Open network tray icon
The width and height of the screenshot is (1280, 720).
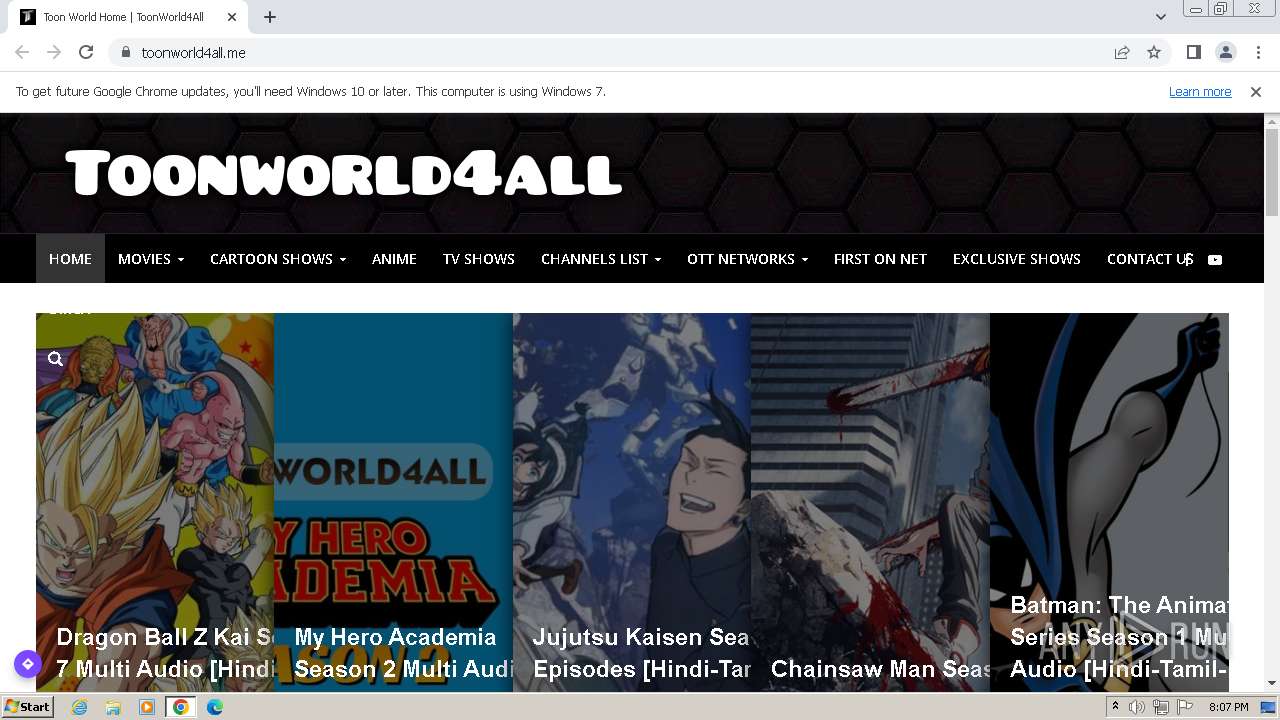point(1161,707)
